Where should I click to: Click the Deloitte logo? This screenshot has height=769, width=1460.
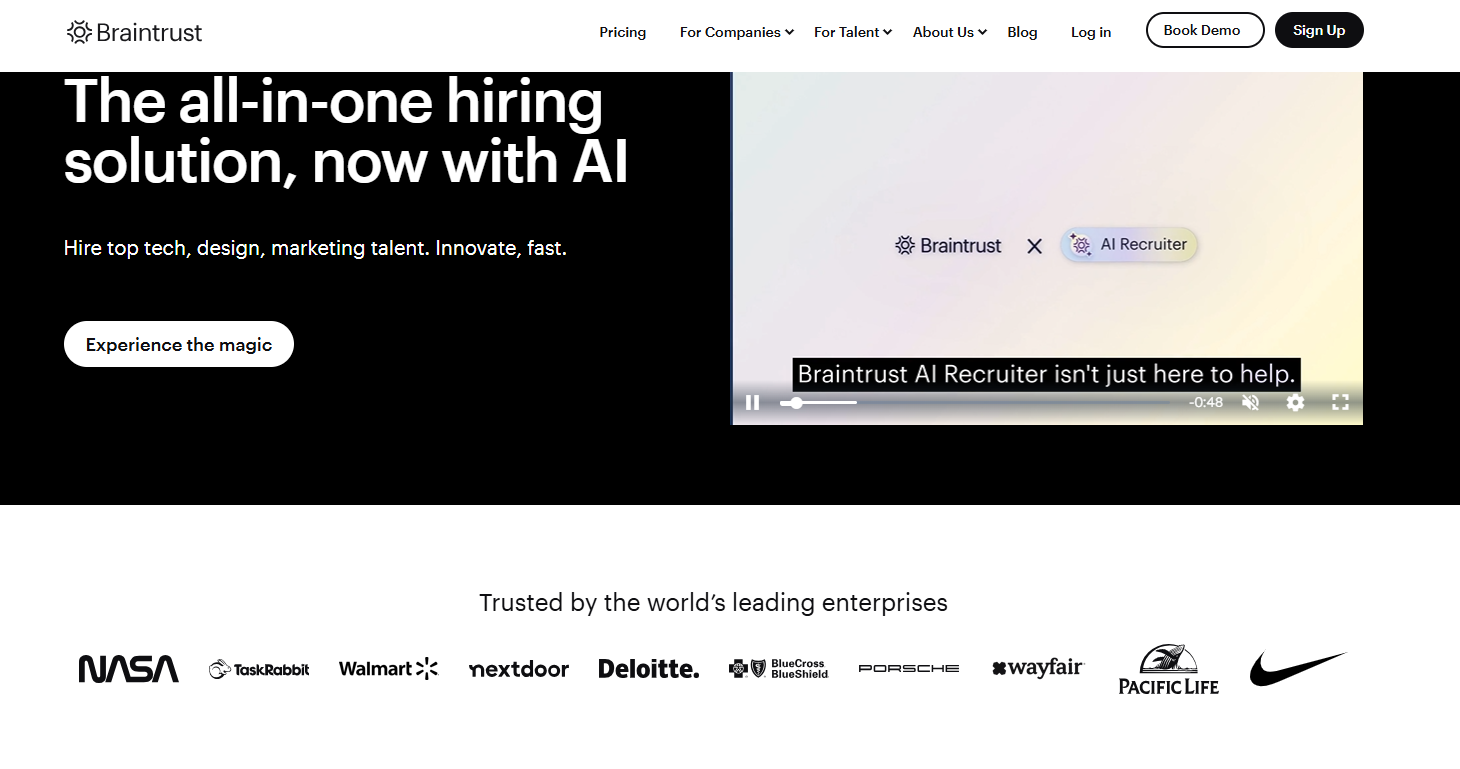coord(649,669)
